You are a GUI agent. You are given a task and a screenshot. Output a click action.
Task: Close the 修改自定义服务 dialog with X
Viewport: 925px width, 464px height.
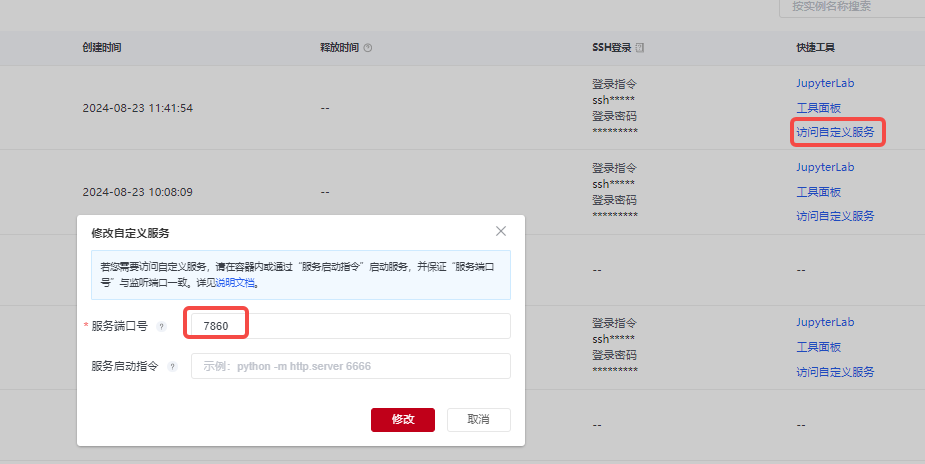pos(501,231)
